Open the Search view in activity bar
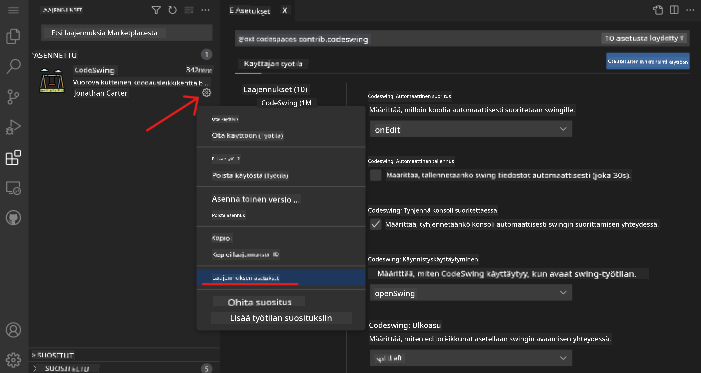Viewport: 701px width, 373px height. (x=13, y=66)
